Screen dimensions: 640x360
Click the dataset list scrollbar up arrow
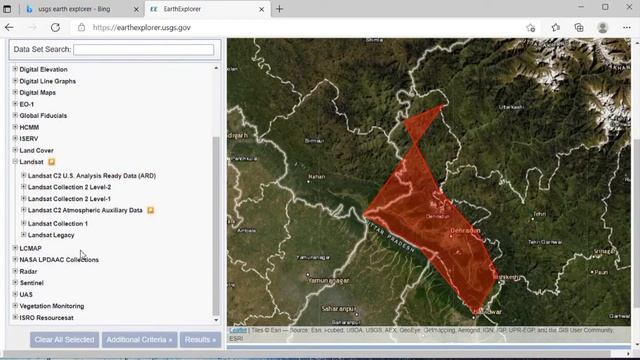(216, 68)
